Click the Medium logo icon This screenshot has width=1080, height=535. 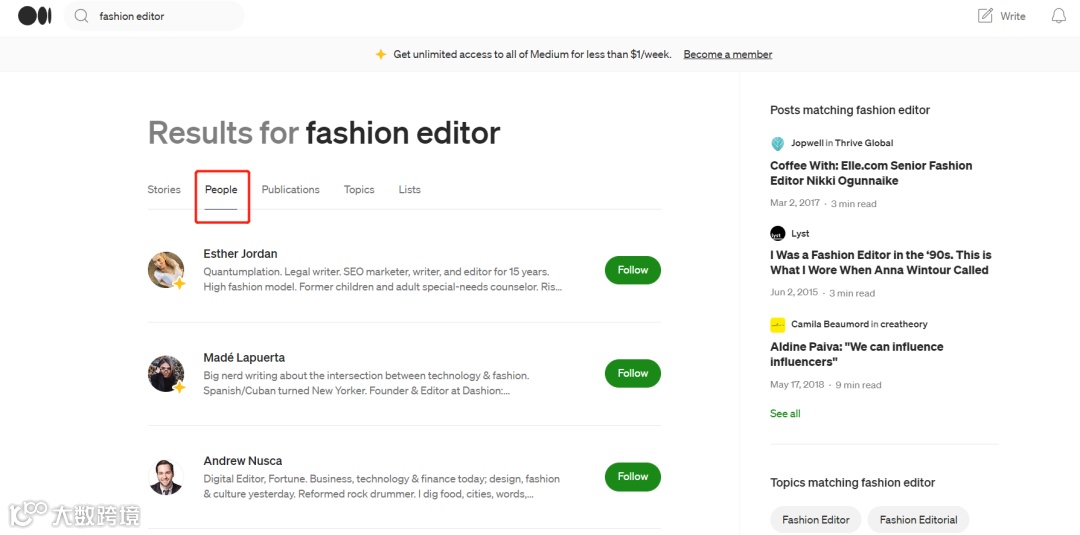click(x=34, y=16)
